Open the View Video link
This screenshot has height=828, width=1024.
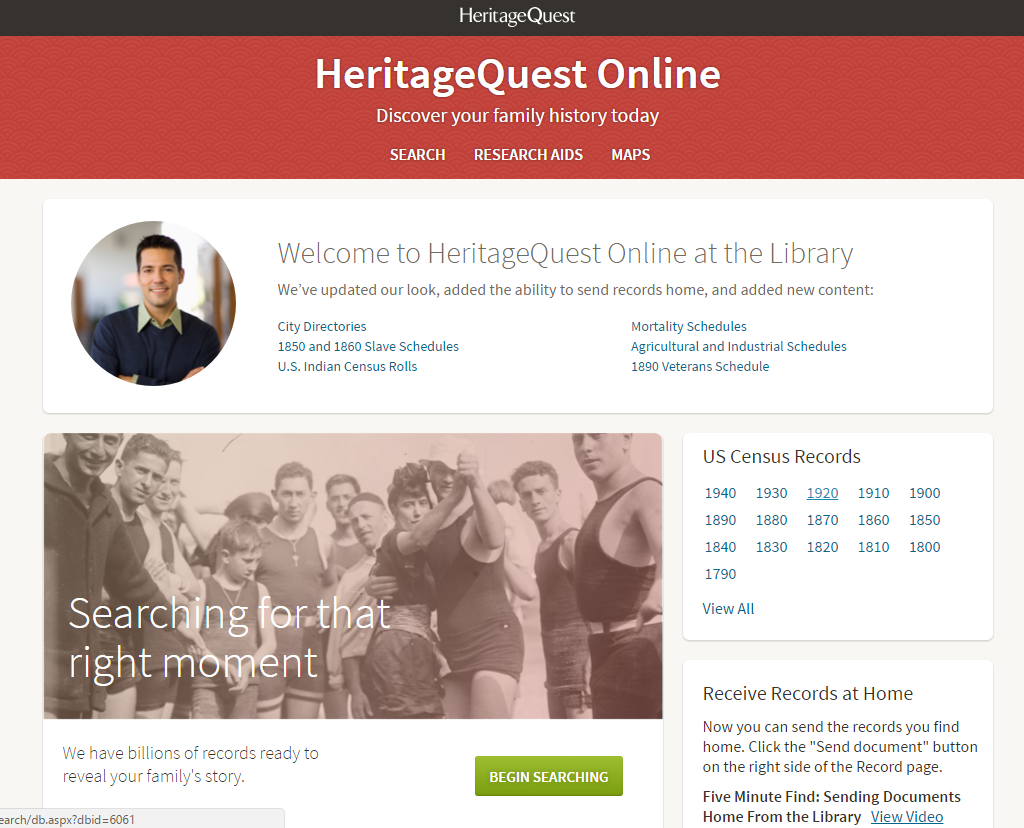tap(906, 816)
